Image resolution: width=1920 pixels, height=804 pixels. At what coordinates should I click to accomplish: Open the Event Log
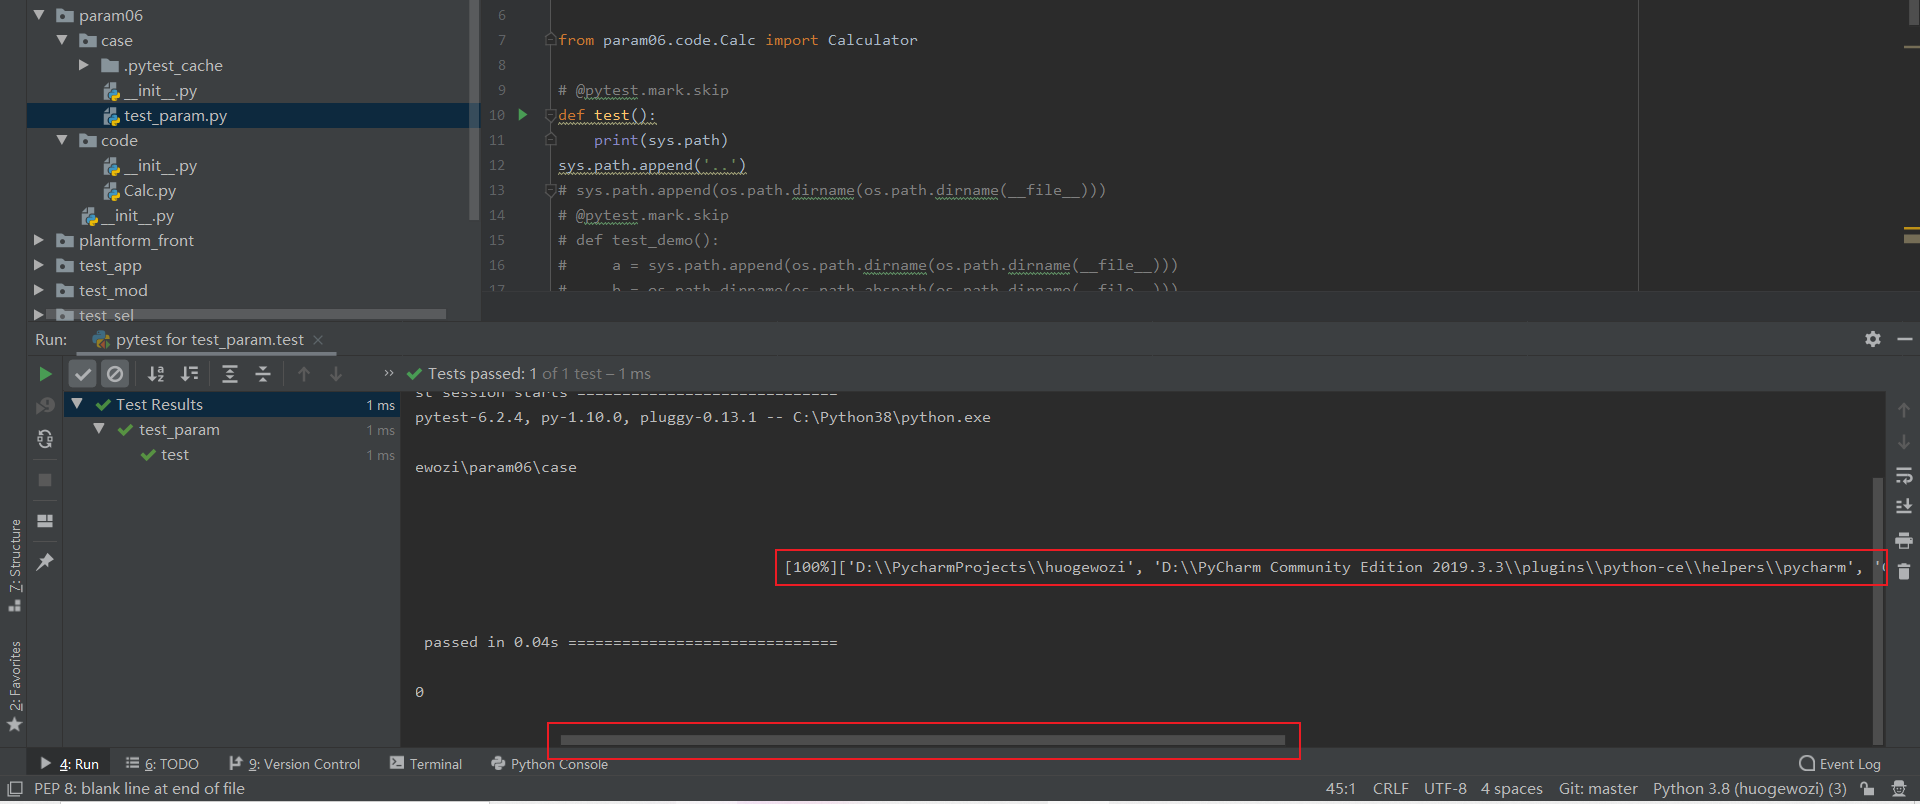pyautogui.click(x=1840, y=764)
